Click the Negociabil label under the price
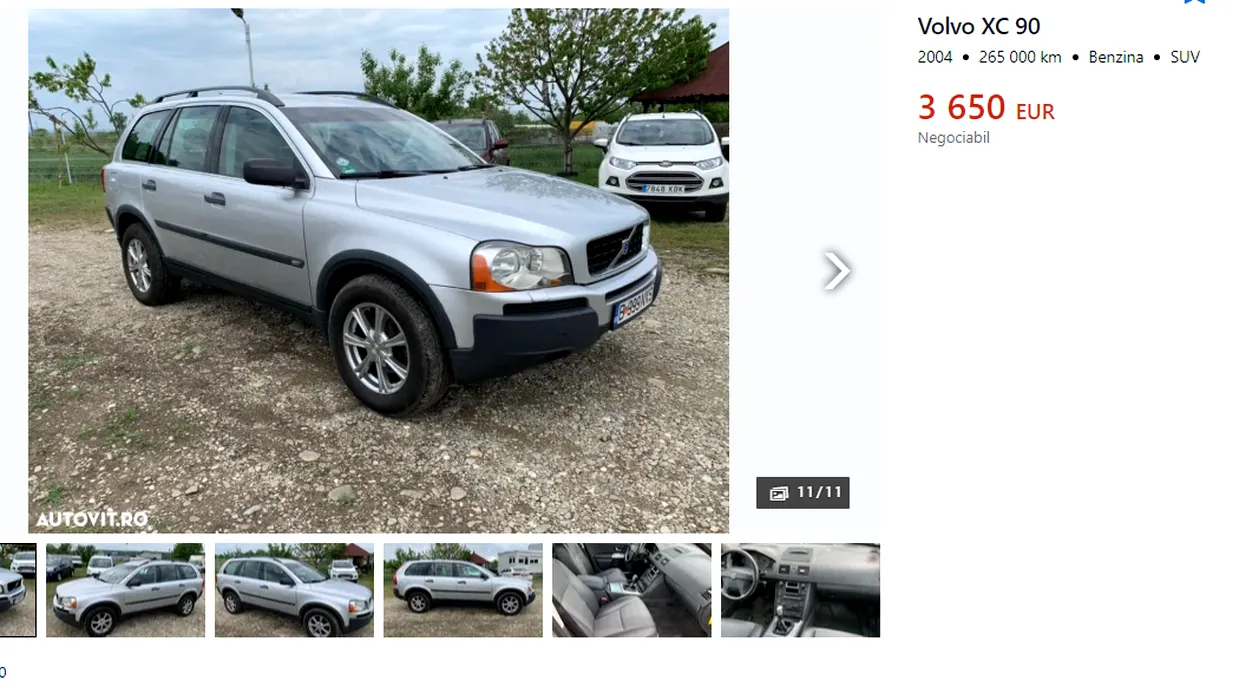Image resolution: width=1239 pixels, height=700 pixels. [x=954, y=138]
